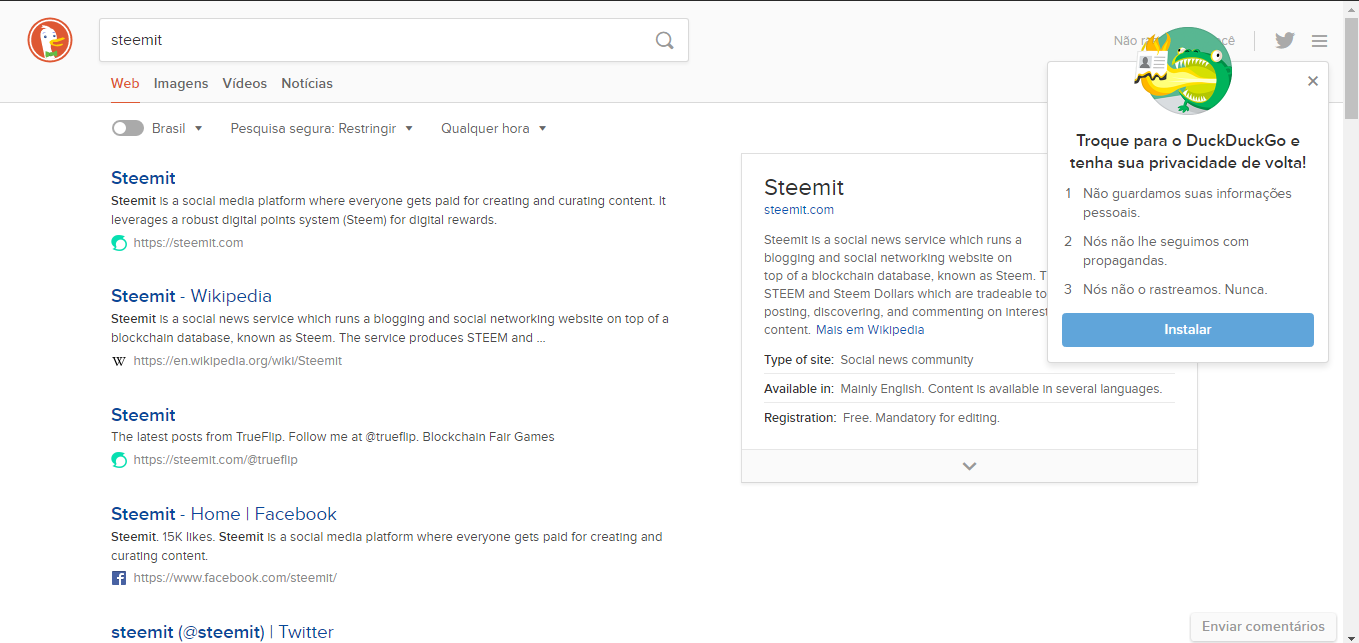Click Type of site: Social news community
1359x643 pixels.
click(x=868, y=360)
